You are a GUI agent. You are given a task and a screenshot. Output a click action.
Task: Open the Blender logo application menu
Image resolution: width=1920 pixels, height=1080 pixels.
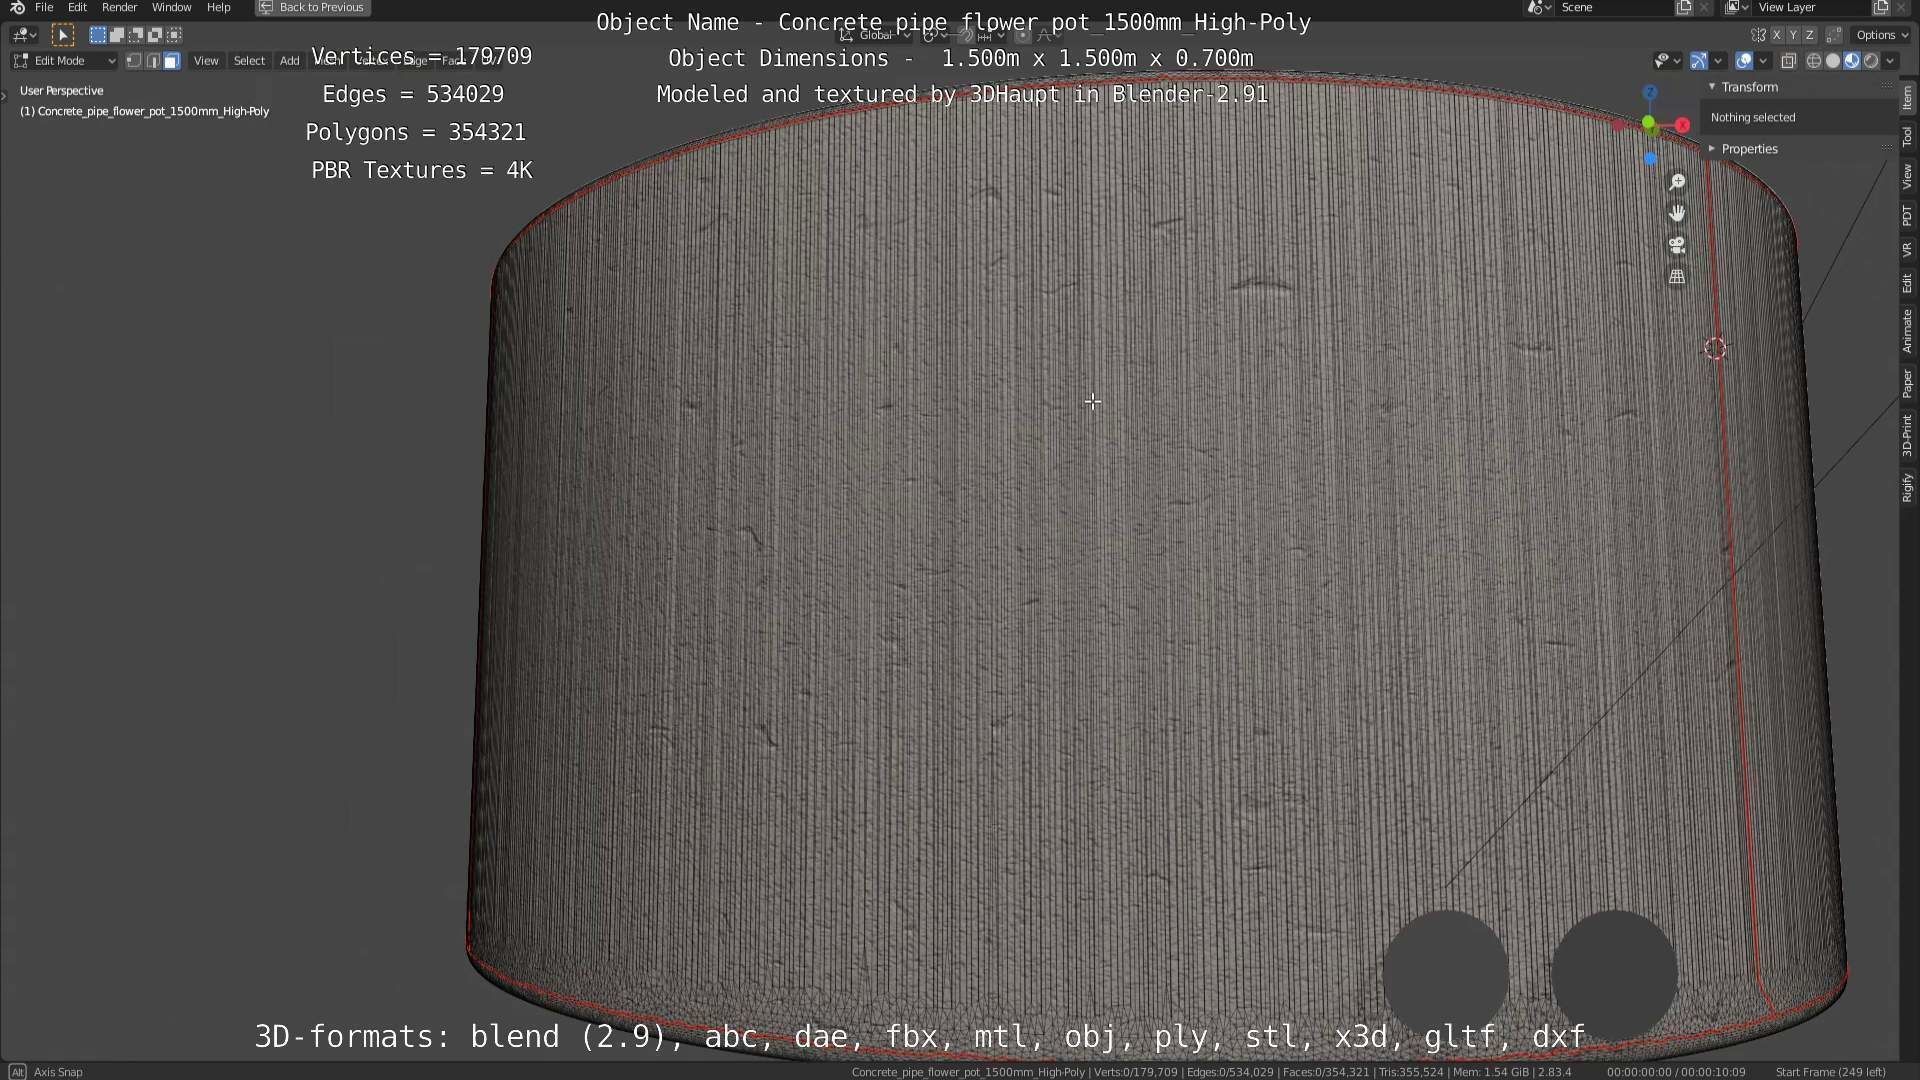(x=17, y=7)
